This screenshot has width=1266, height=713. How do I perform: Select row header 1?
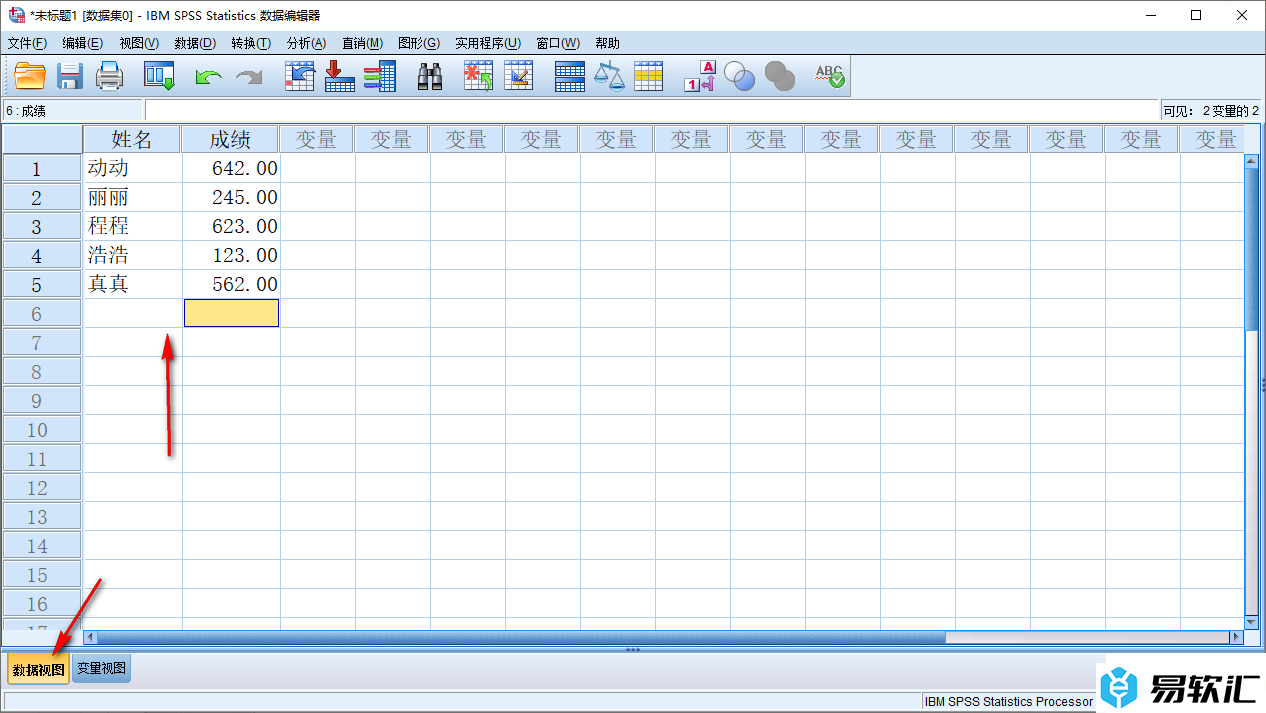[x=42, y=168]
